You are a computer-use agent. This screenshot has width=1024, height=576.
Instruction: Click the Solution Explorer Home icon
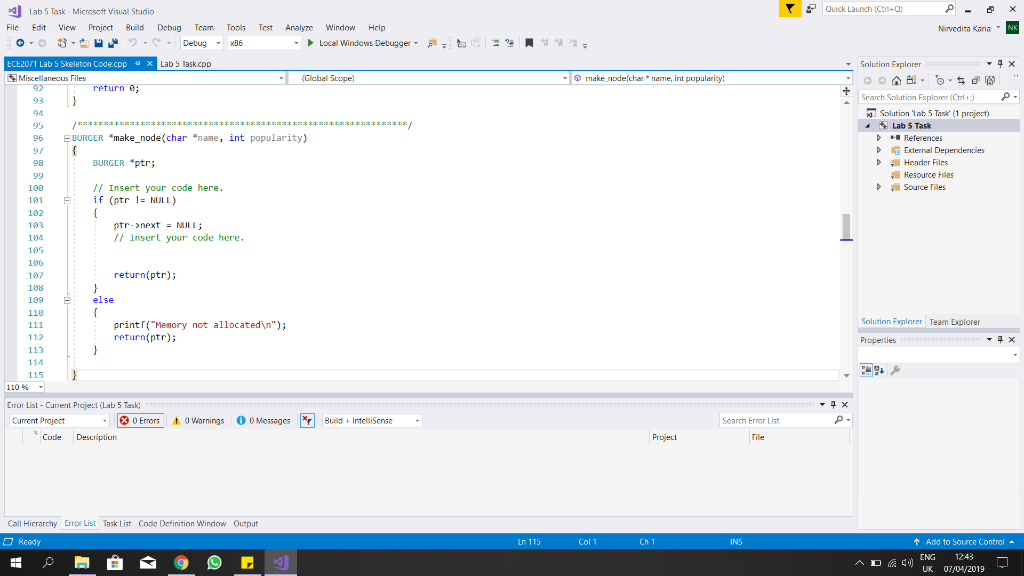[896, 80]
